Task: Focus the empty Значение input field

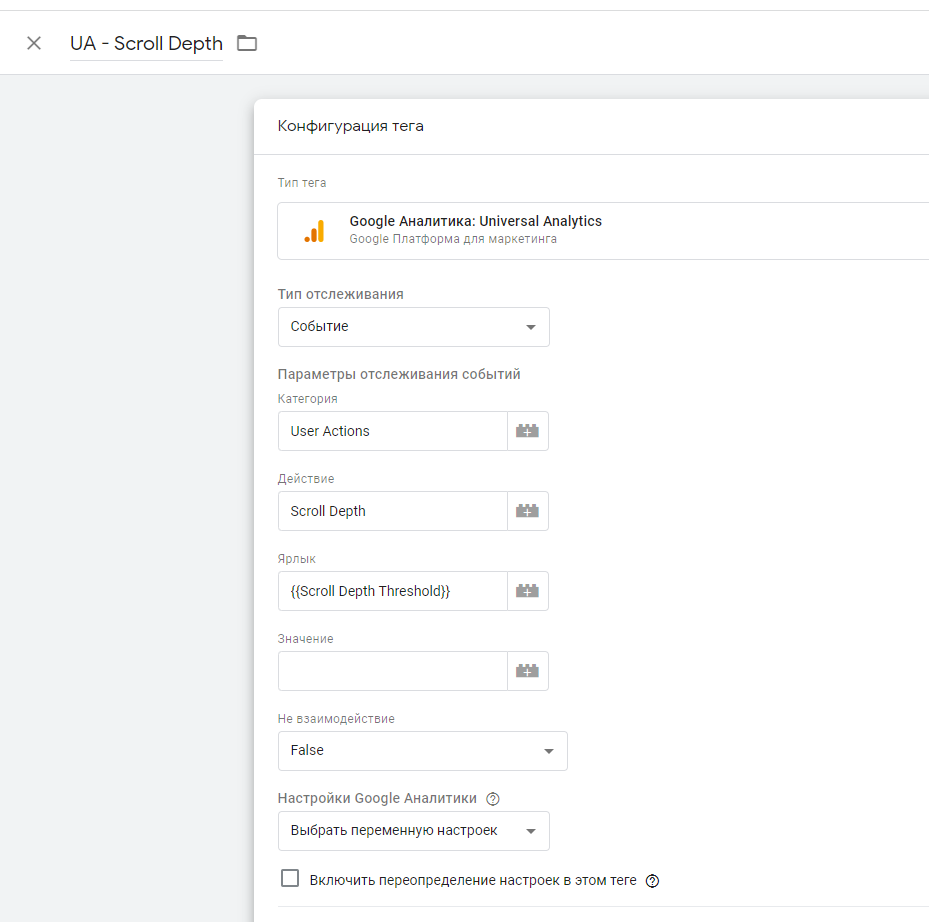Action: pos(392,671)
